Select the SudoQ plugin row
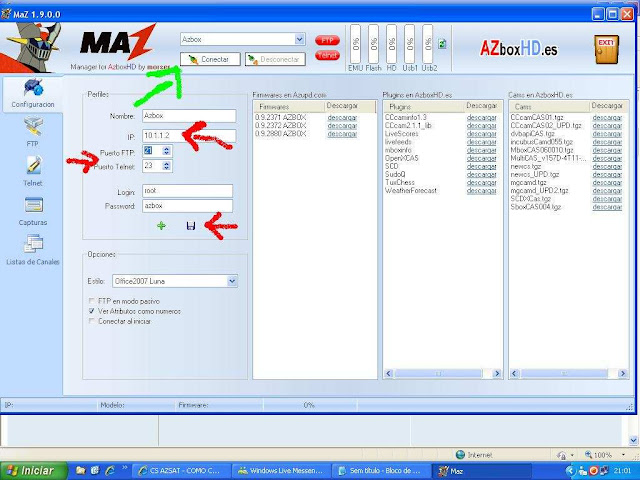Viewport: 640px width, 480px height. coord(395,174)
